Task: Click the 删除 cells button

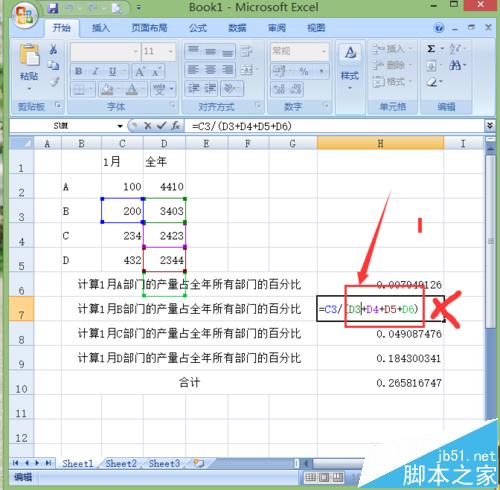Action: click(392, 65)
